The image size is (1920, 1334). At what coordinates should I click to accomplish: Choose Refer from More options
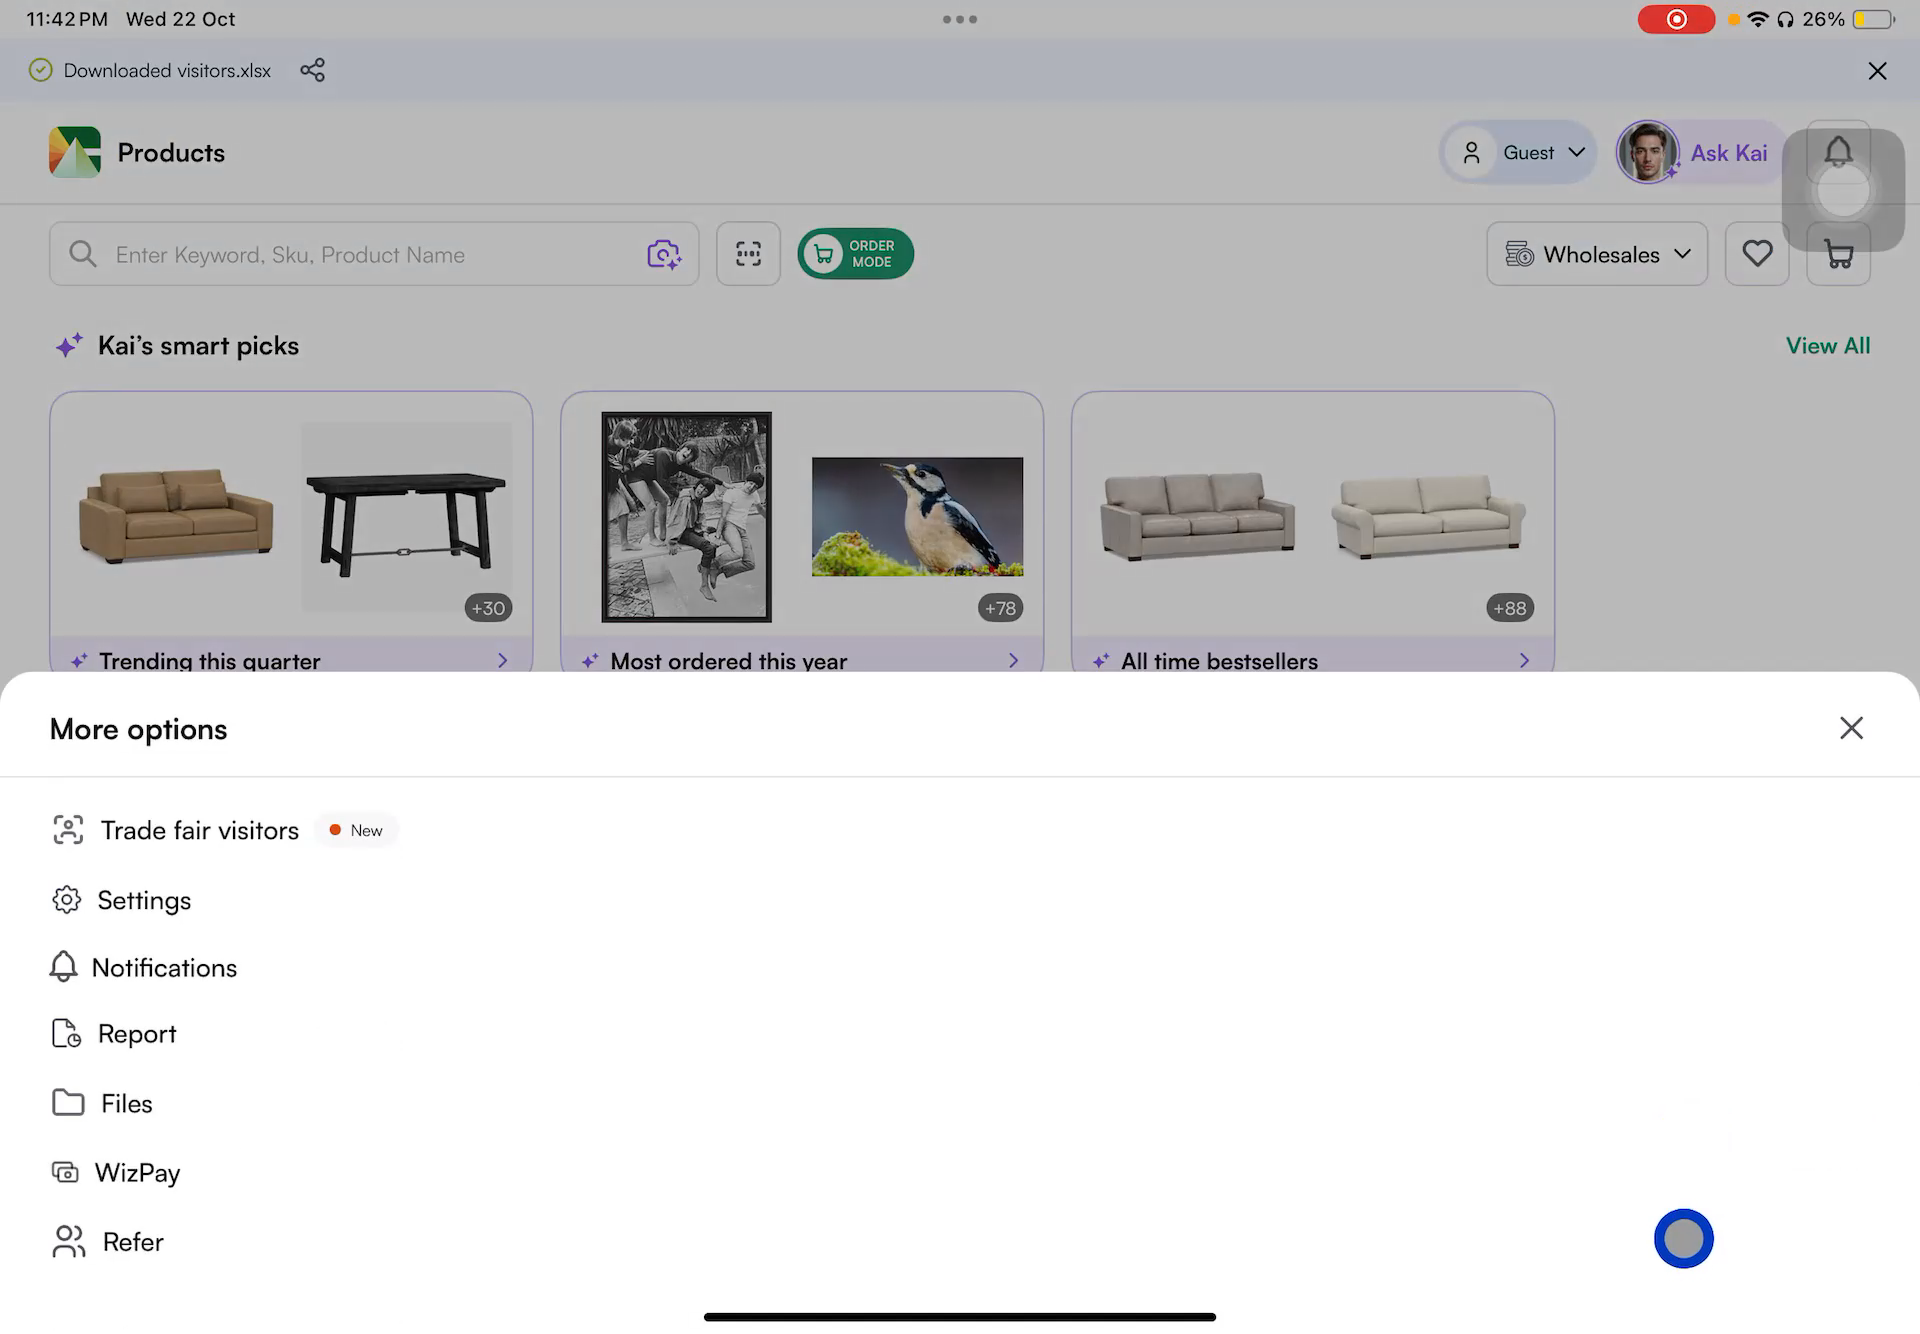(131, 1241)
